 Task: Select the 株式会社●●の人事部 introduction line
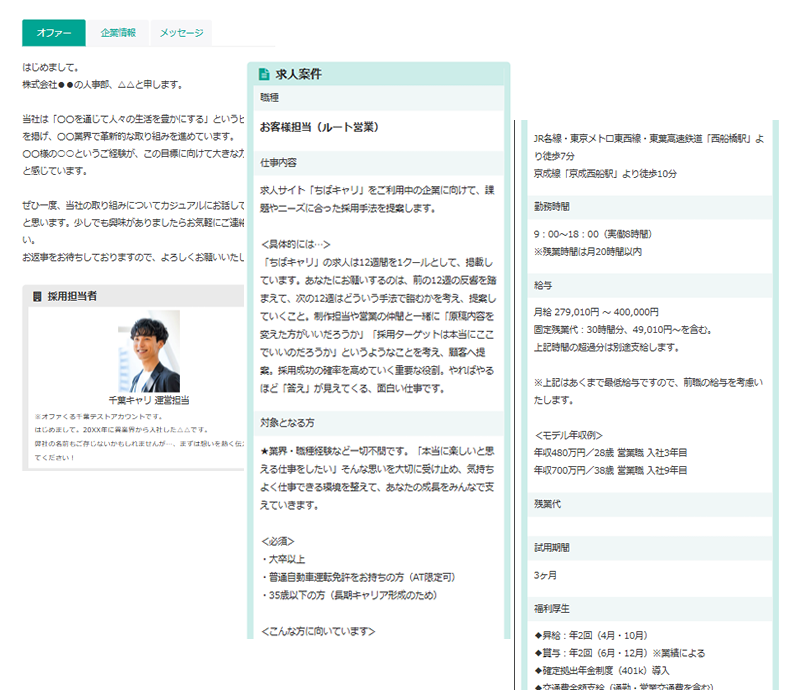pyautogui.click(x=103, y=85)
